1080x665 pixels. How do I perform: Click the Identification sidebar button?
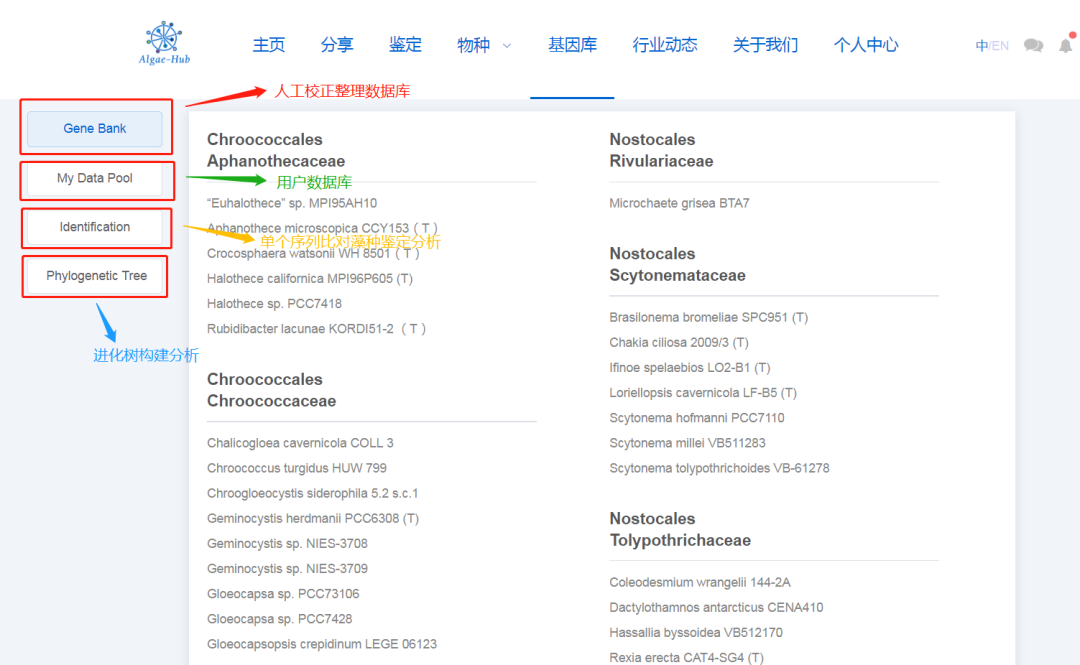94,227
